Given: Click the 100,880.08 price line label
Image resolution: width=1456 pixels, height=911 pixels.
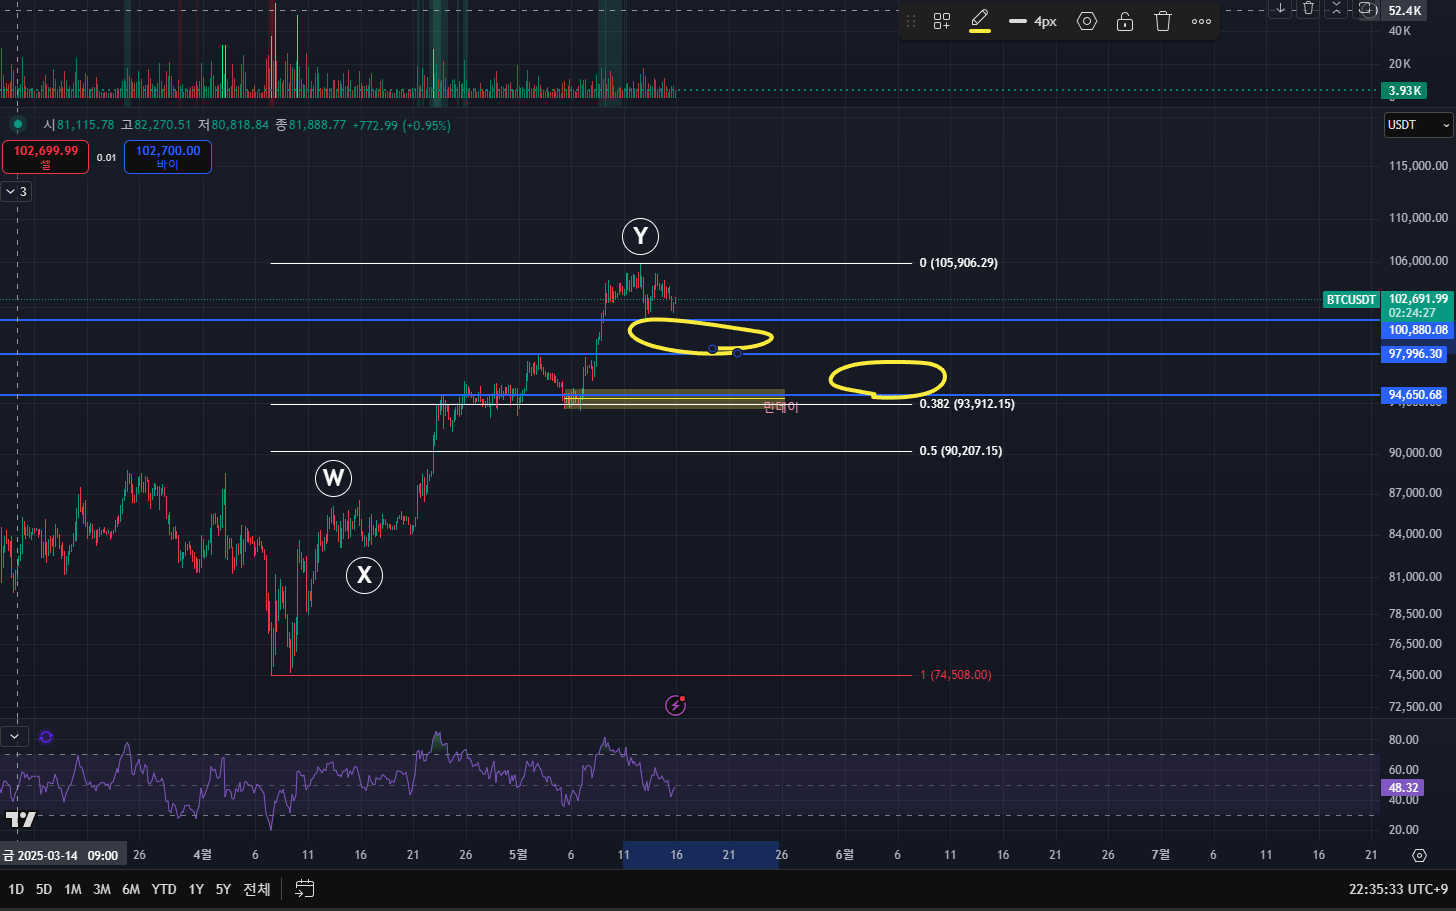Looking at the screenshot, I should tap(1417, 330).
